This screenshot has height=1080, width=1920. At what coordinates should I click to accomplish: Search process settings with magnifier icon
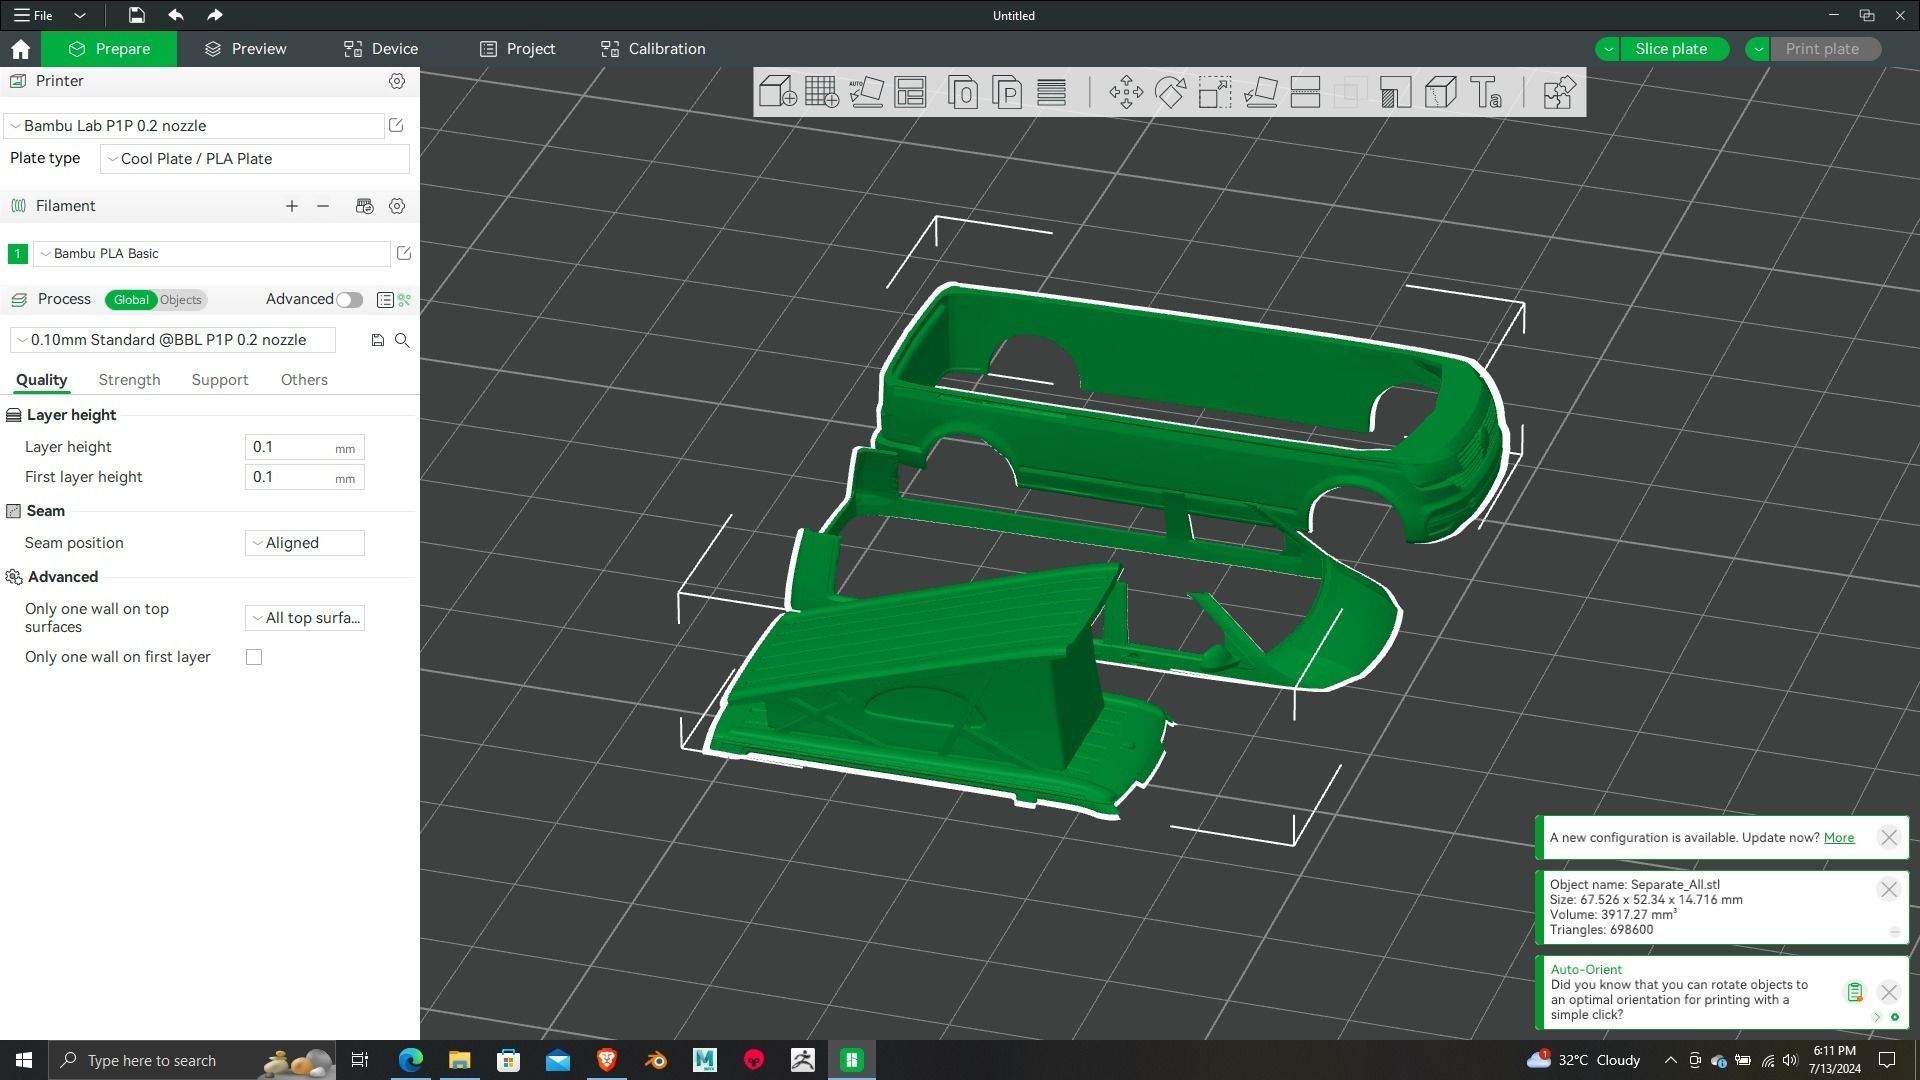402,340
